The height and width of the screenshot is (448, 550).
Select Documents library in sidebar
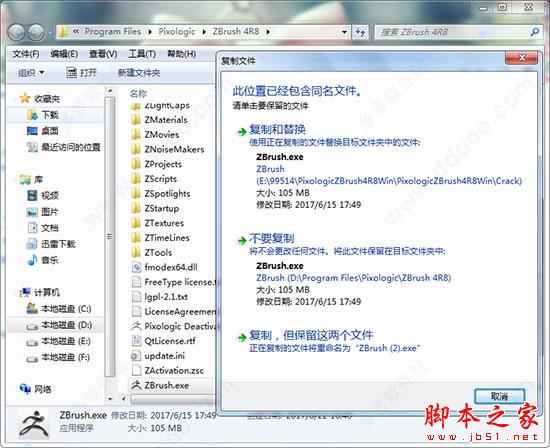pos(50,228)
